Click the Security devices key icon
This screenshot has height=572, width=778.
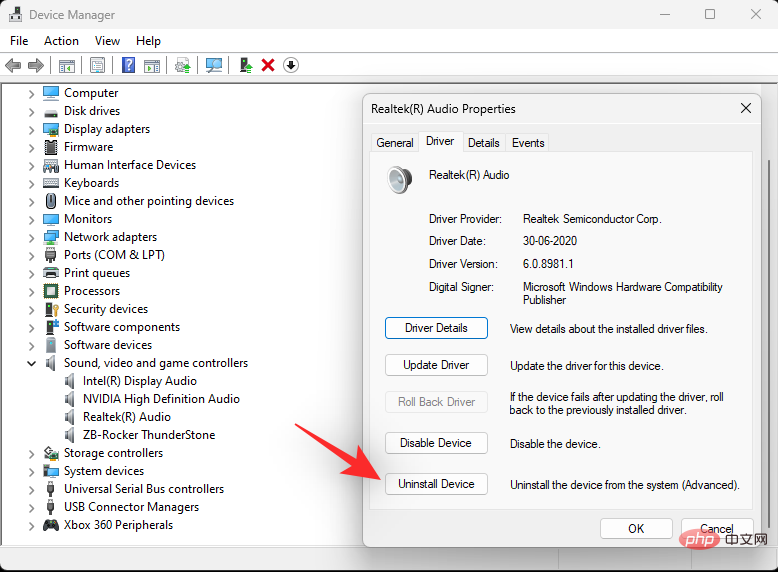(x=52, y=309)
